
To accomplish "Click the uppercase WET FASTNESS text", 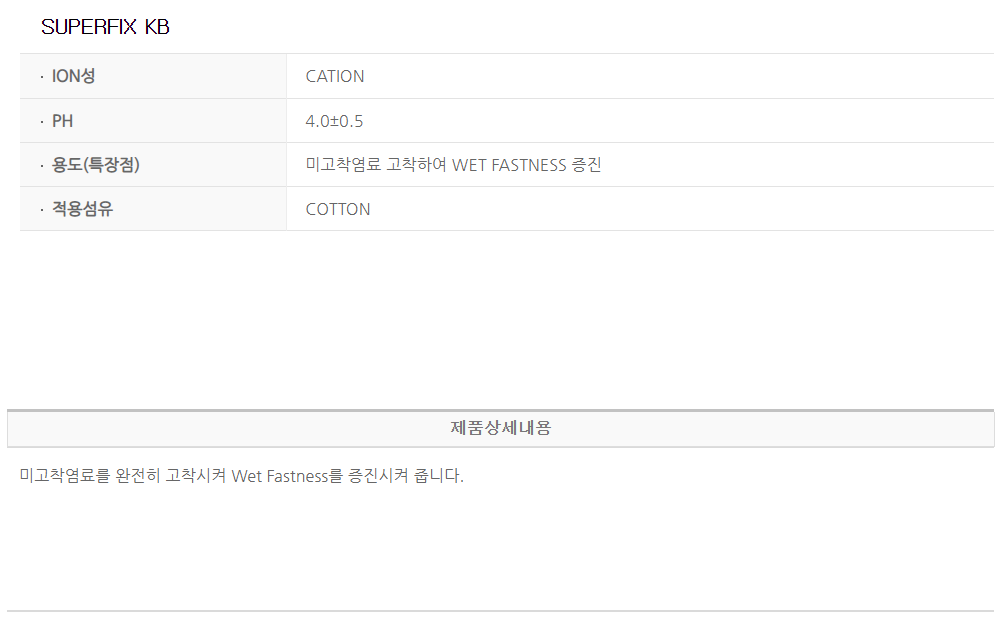I will [x=509, y=165].
